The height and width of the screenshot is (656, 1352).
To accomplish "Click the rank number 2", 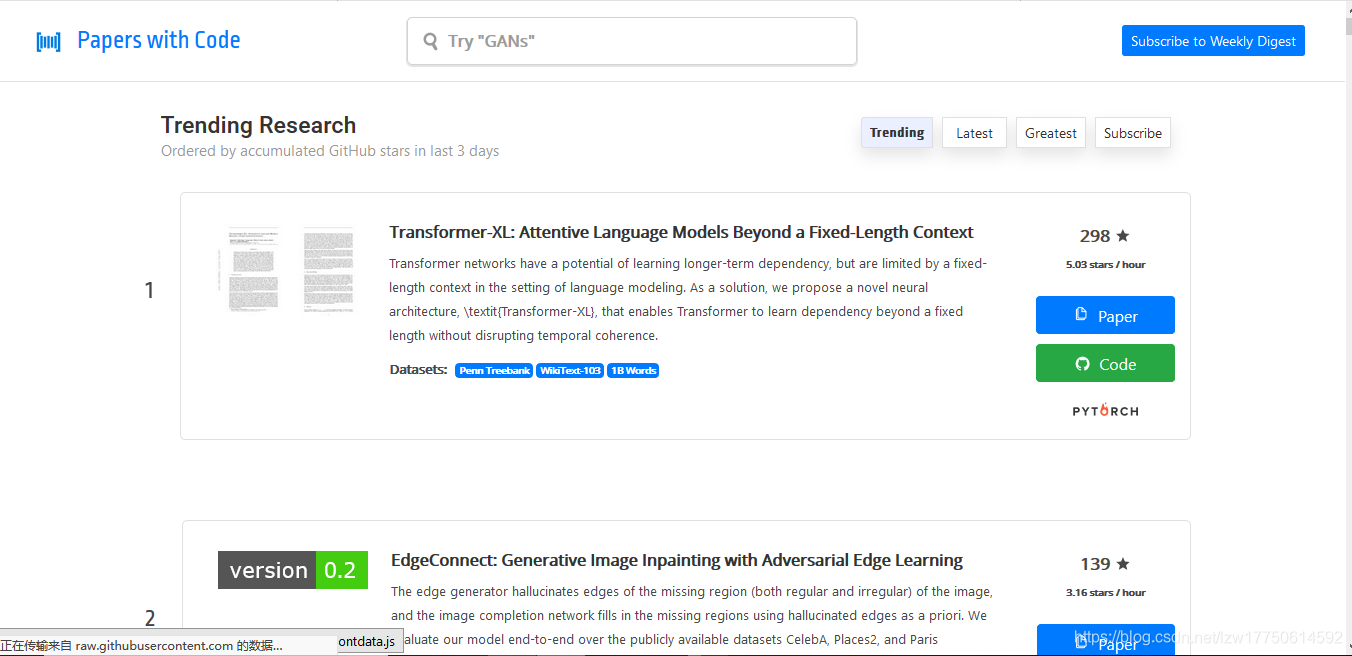I will (150, 618).
